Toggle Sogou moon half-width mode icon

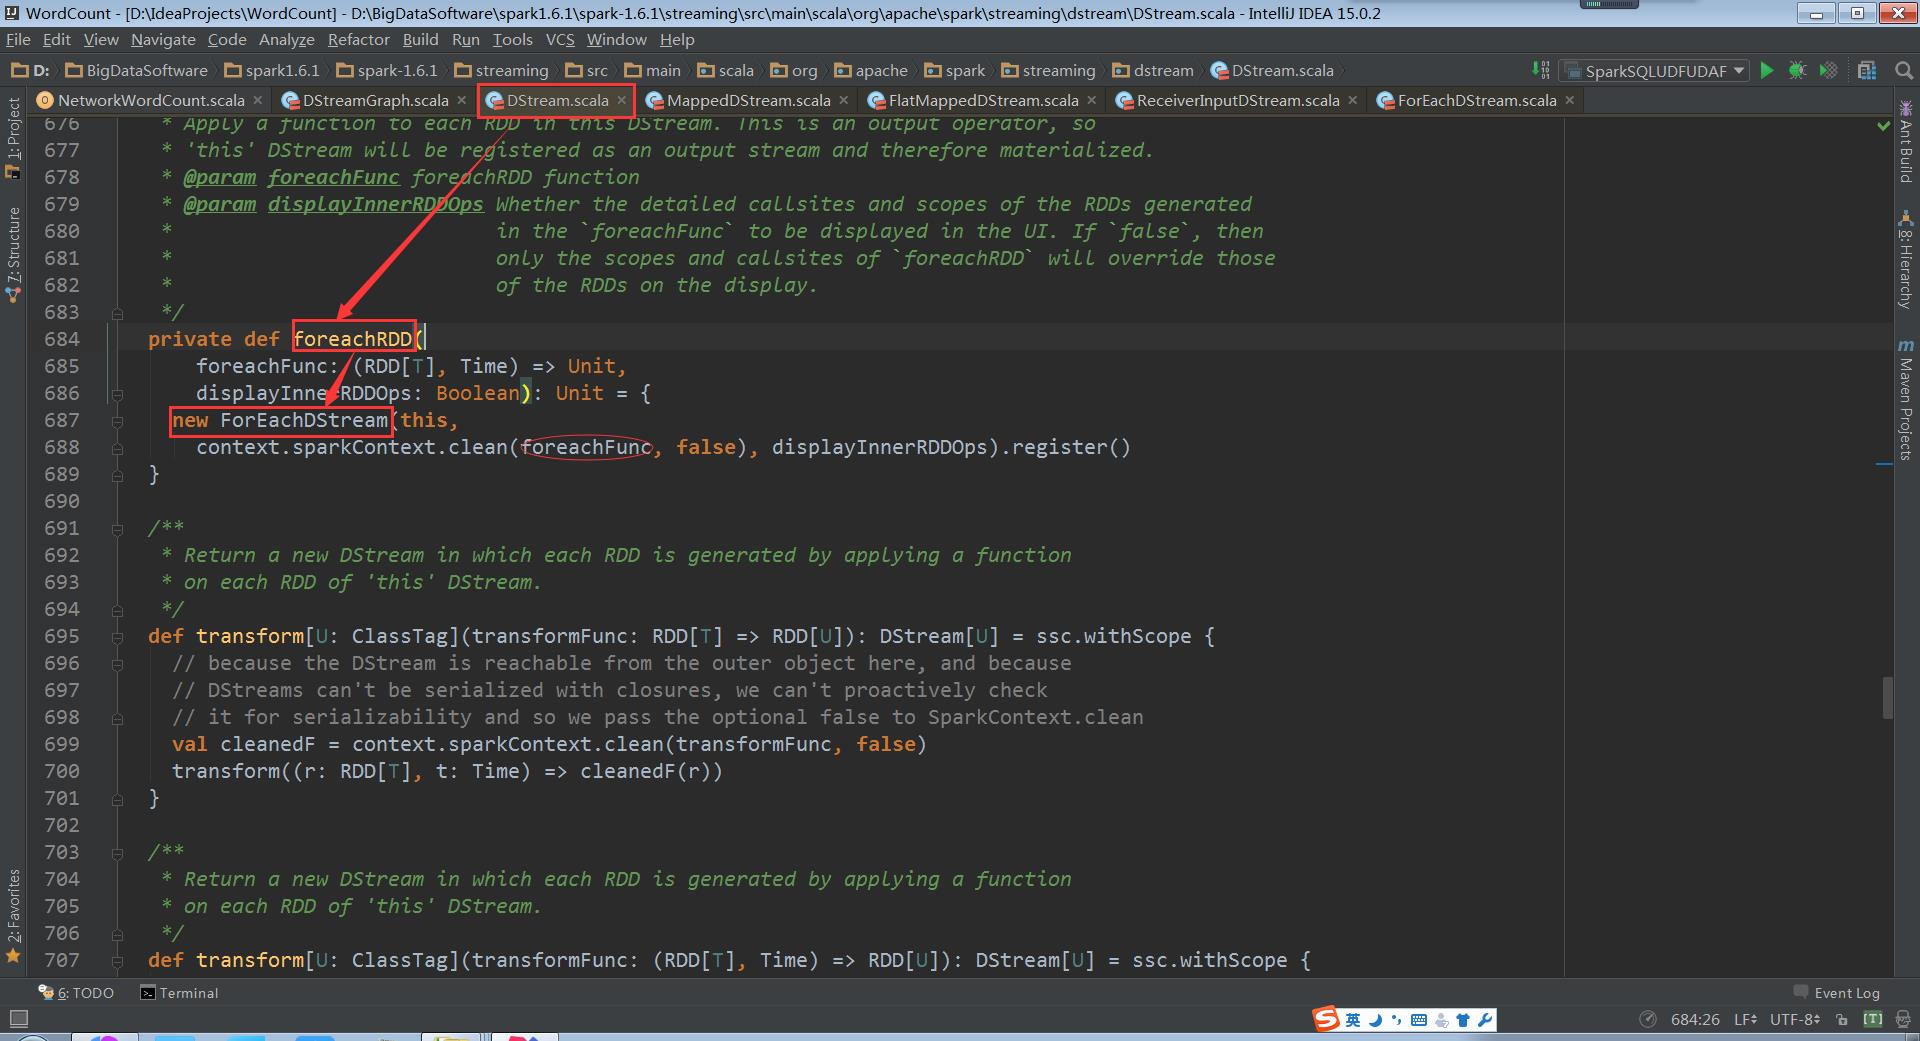(x=1376, y=1020)
